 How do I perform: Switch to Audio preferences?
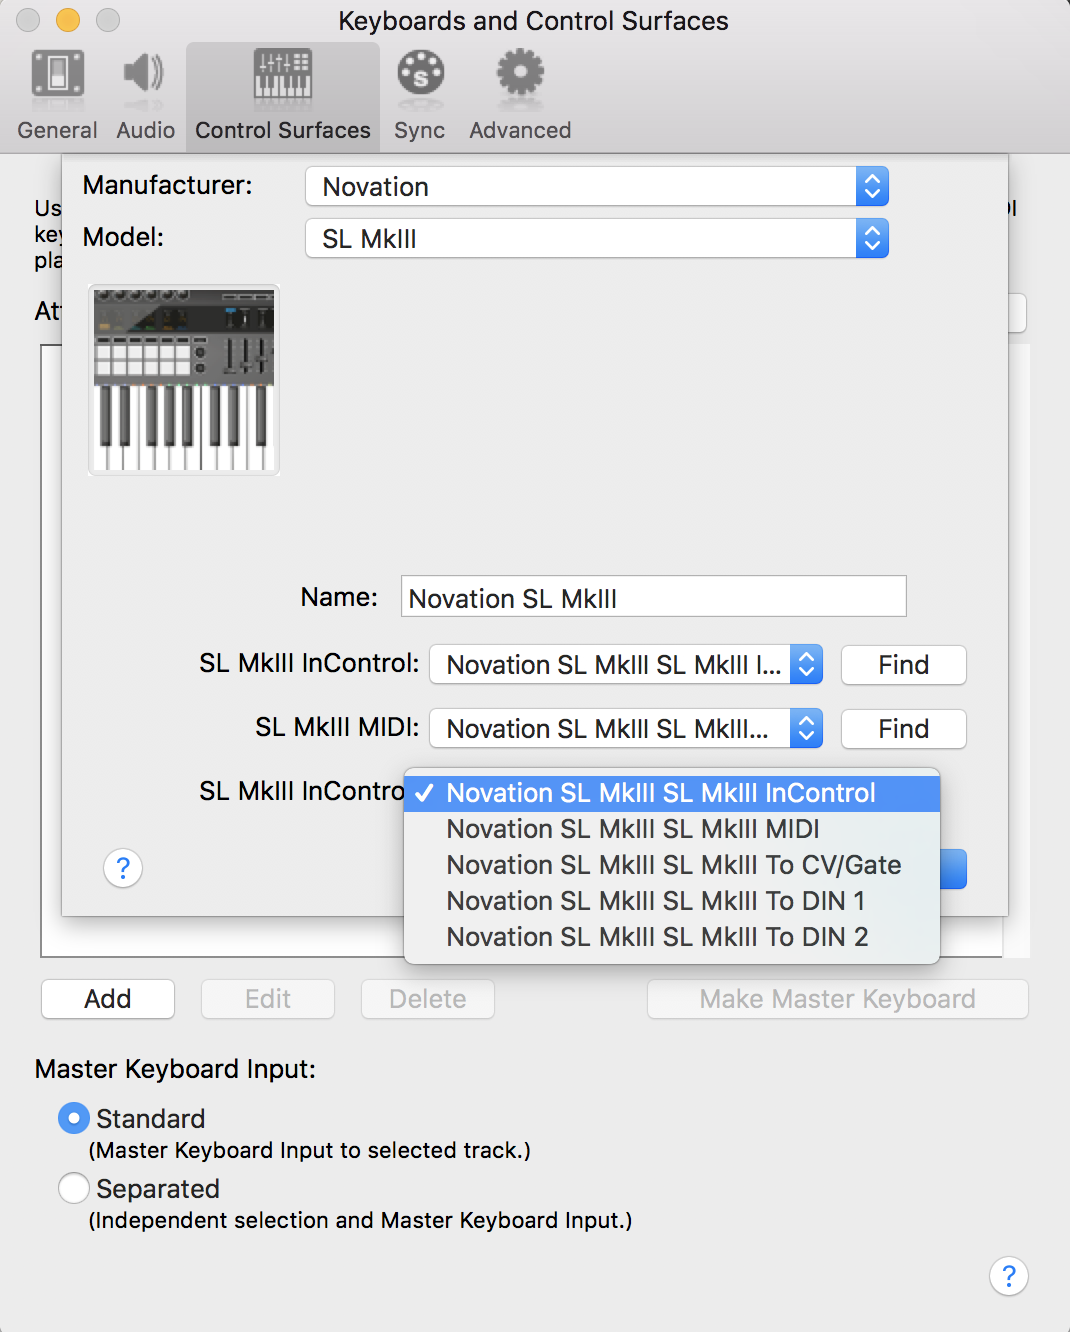click(x=145, y=96)
